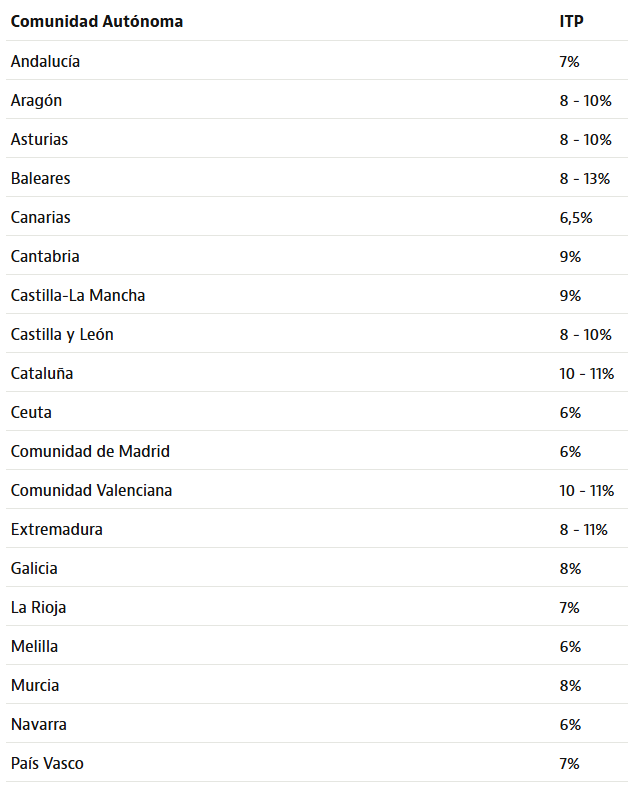This screenshot has height=786, width=628.
Task: Select the Andalucía row name
Action: pyautogui.click(x=45, y=61)
